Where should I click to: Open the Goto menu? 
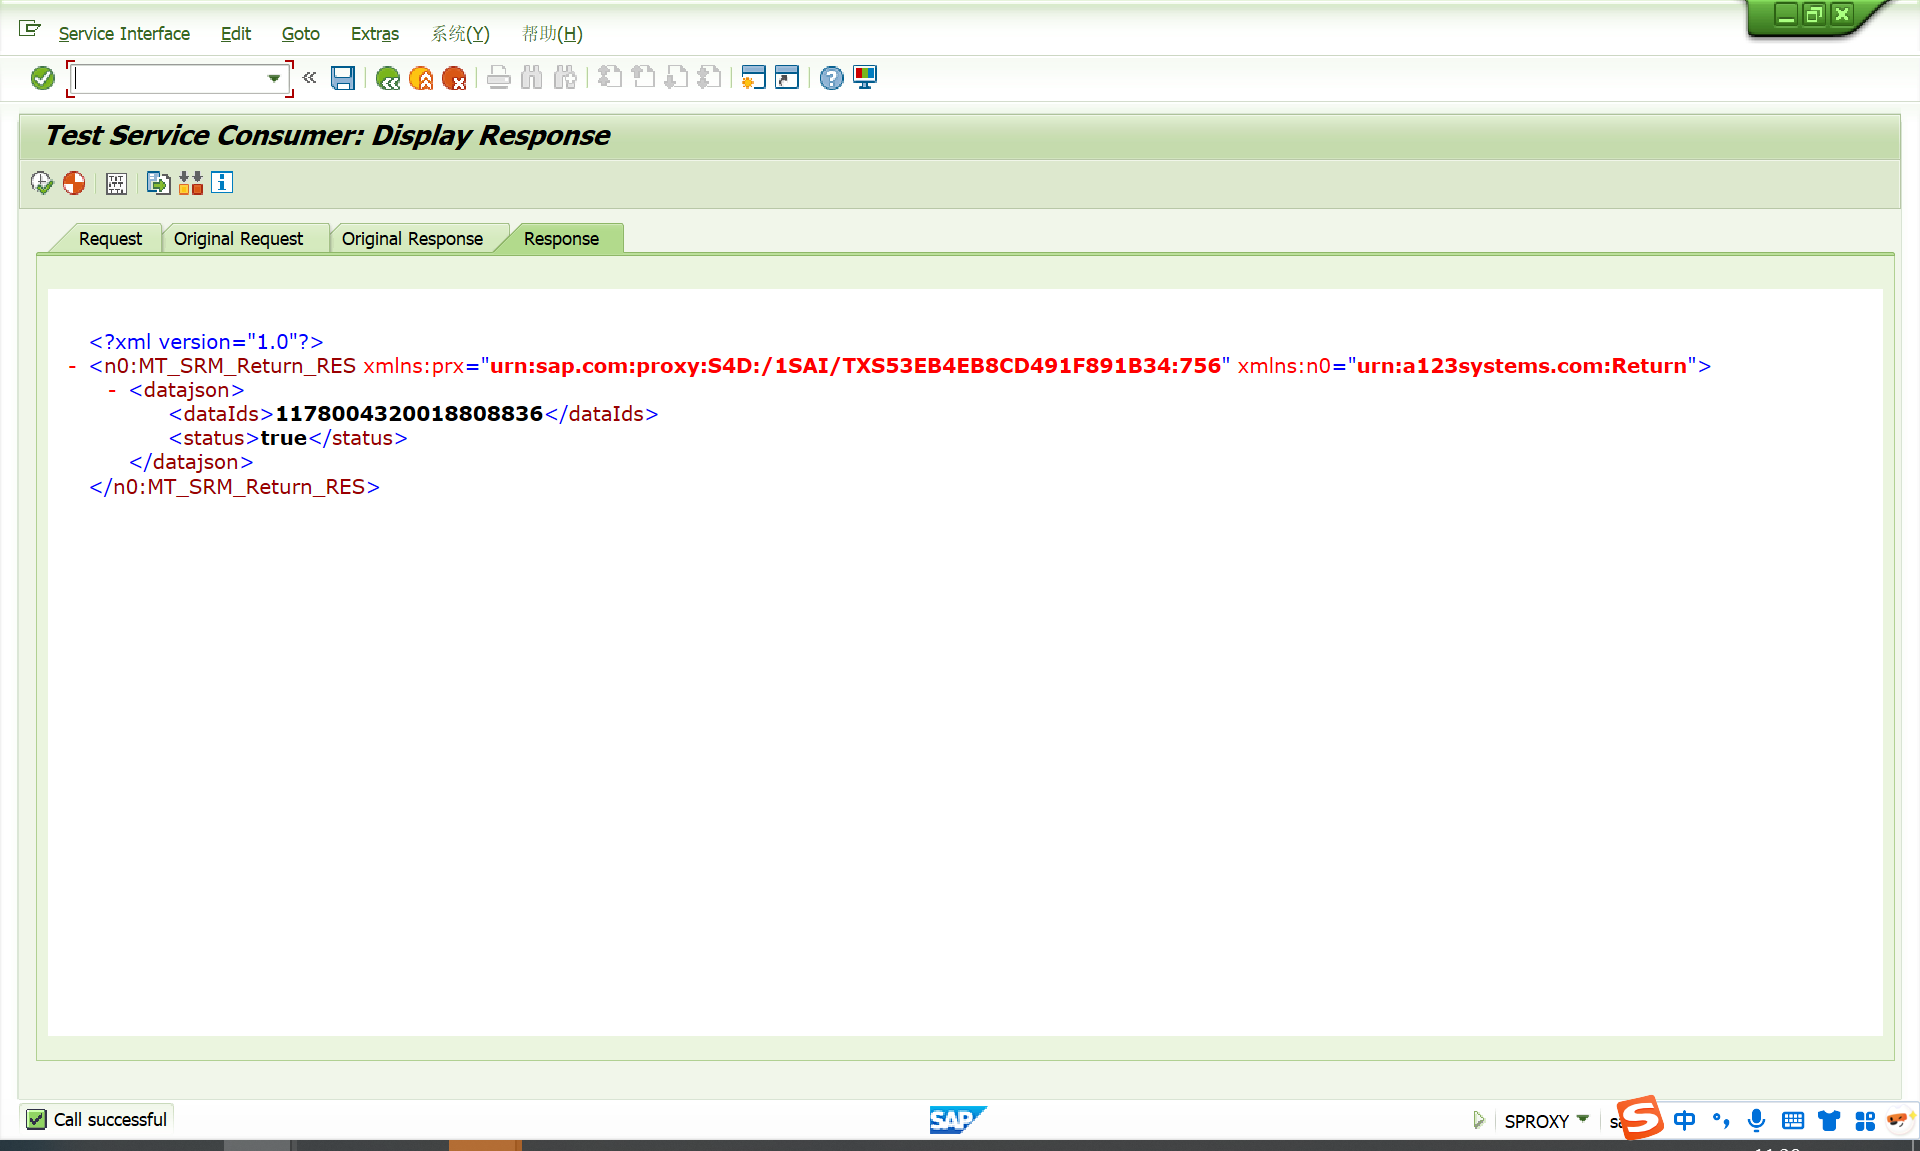(300, 34)
